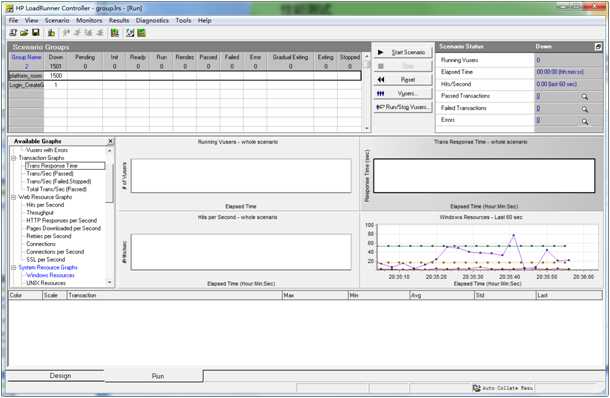Select Hits per Second in graph tree
Viewport: 610px width, 398px height.
tap(45, 205)
